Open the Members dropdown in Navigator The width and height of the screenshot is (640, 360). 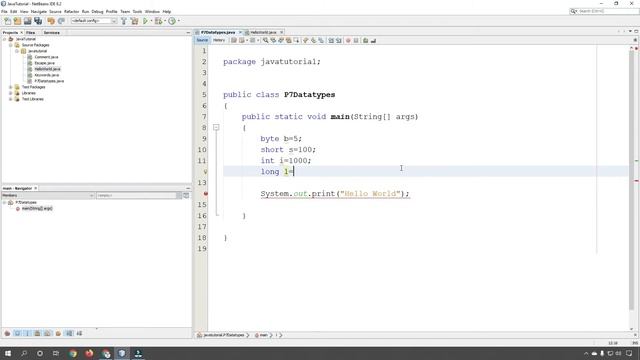48,196
